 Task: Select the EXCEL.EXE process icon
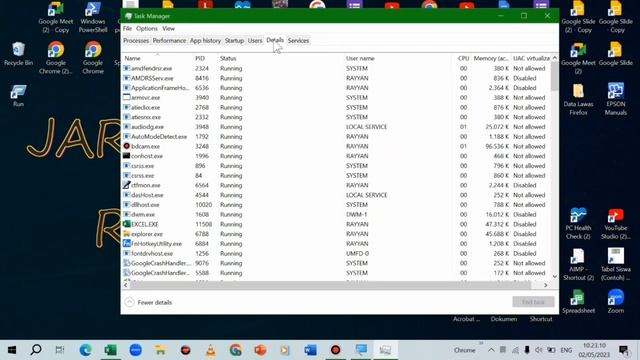pos(127,224)
